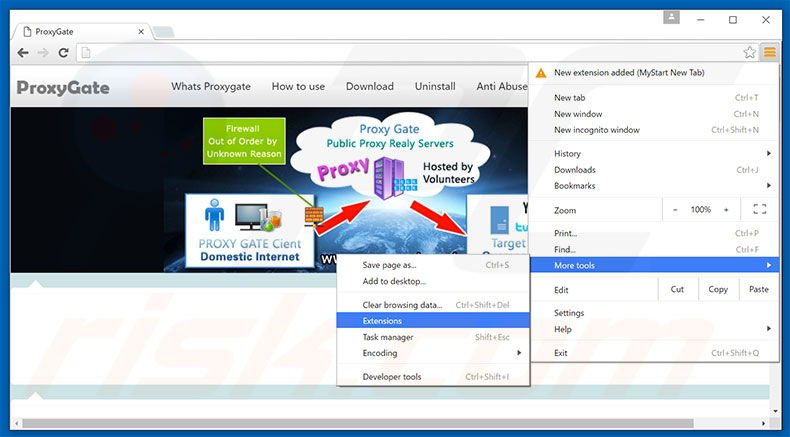Open a new tab with the tab-strip button

click(x=164, y=32)
